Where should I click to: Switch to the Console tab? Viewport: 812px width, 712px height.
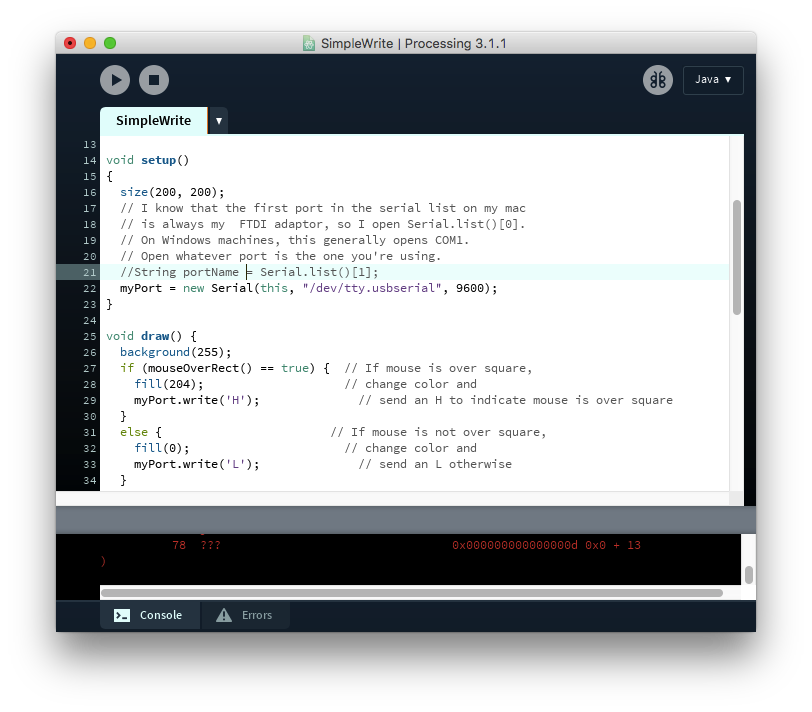pyautogui.click(x=149, y=615)
